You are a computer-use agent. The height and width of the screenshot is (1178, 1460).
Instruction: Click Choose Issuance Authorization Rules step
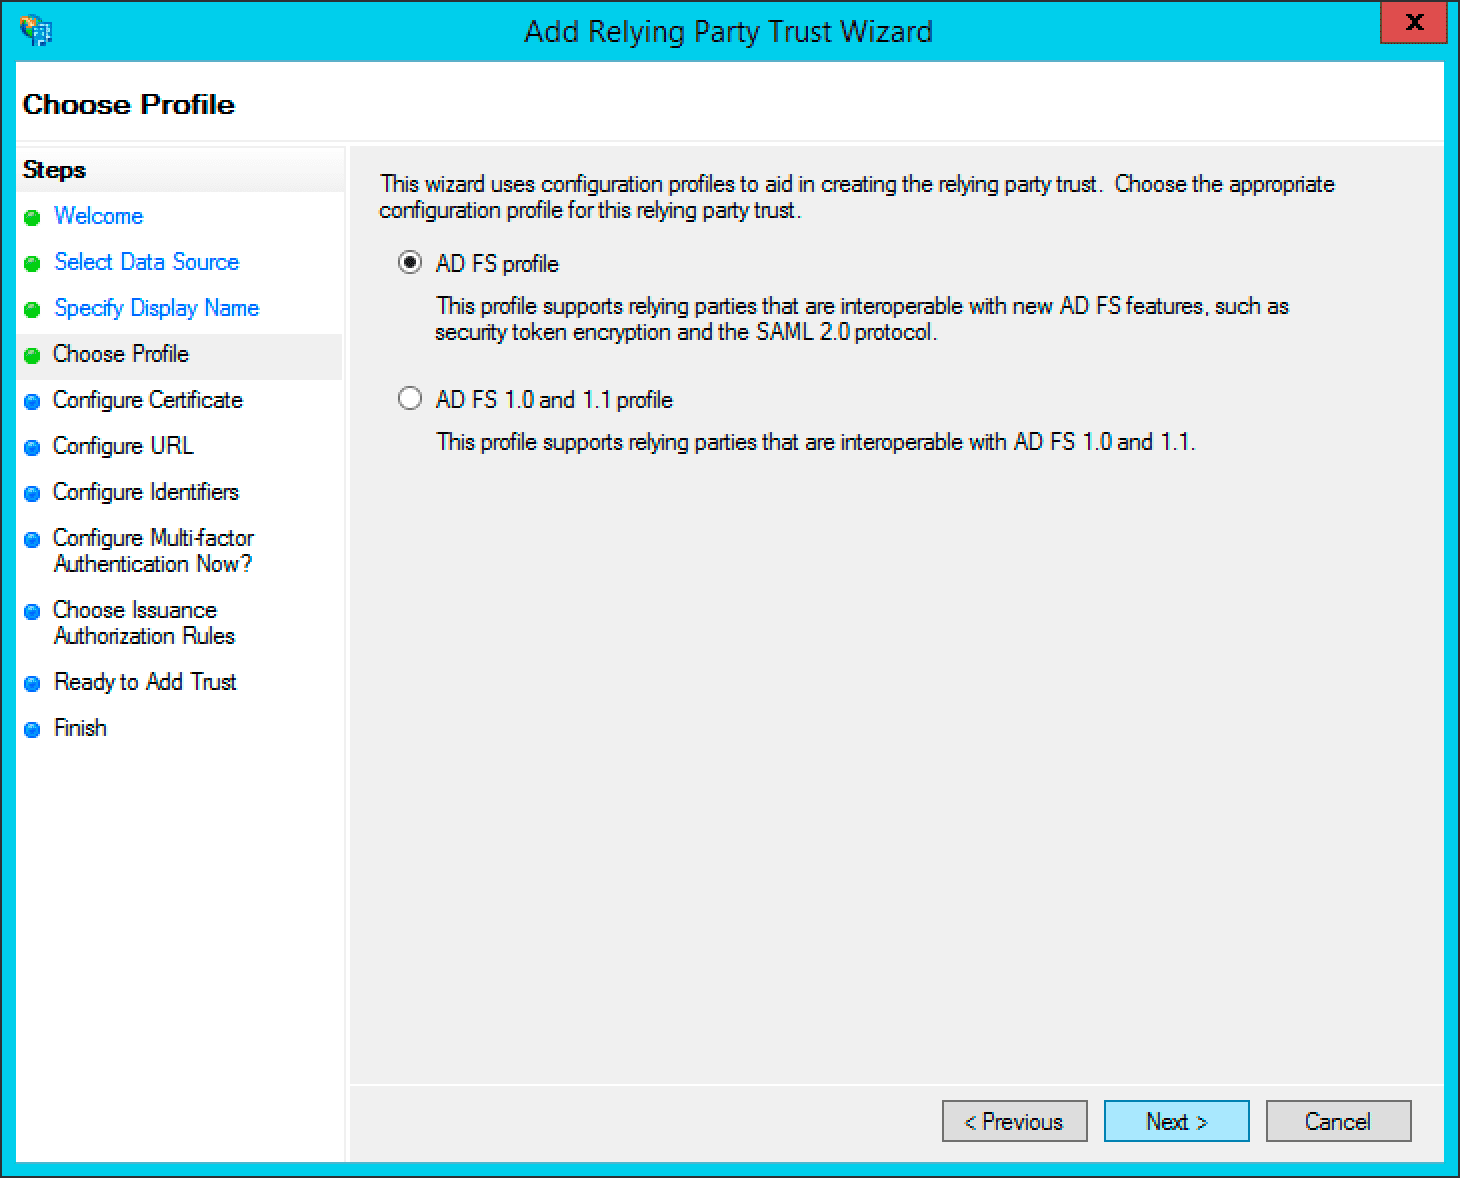[x=144, y=623]
